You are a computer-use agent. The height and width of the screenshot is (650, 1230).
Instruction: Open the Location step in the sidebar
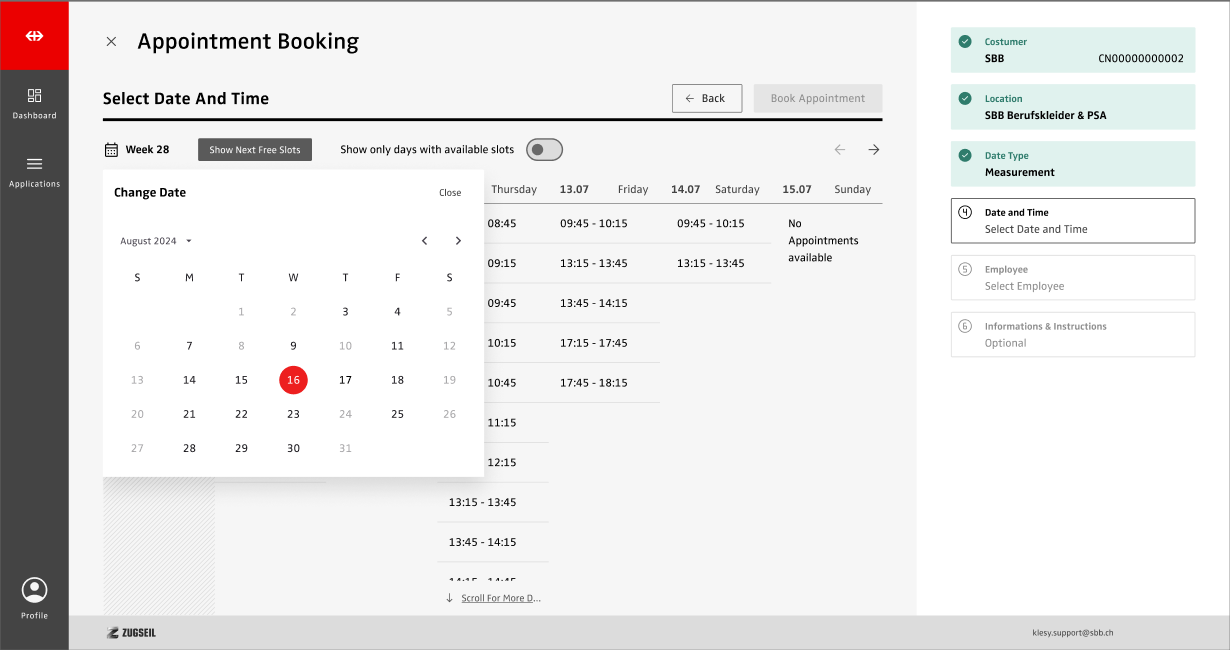tap(1072, 107)
